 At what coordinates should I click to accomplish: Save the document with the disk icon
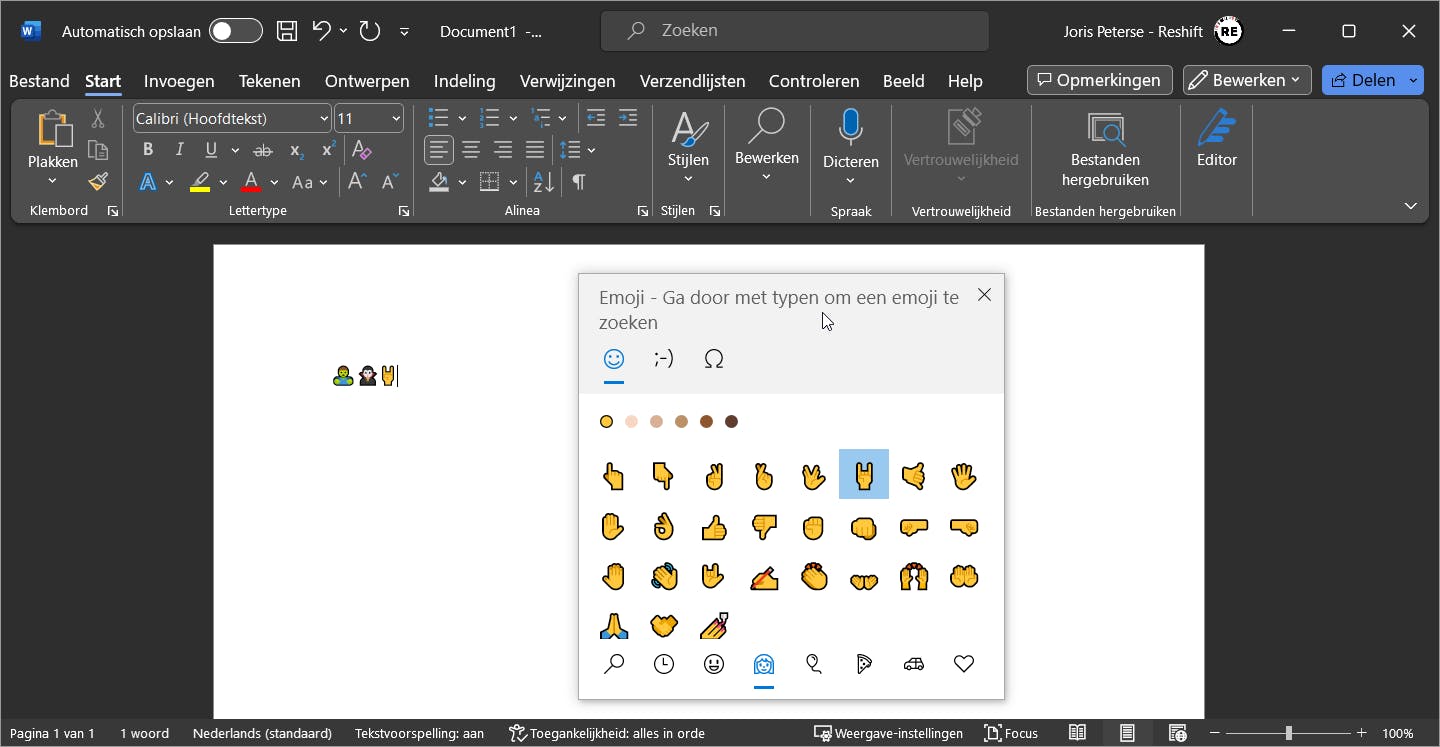point(287,31)
